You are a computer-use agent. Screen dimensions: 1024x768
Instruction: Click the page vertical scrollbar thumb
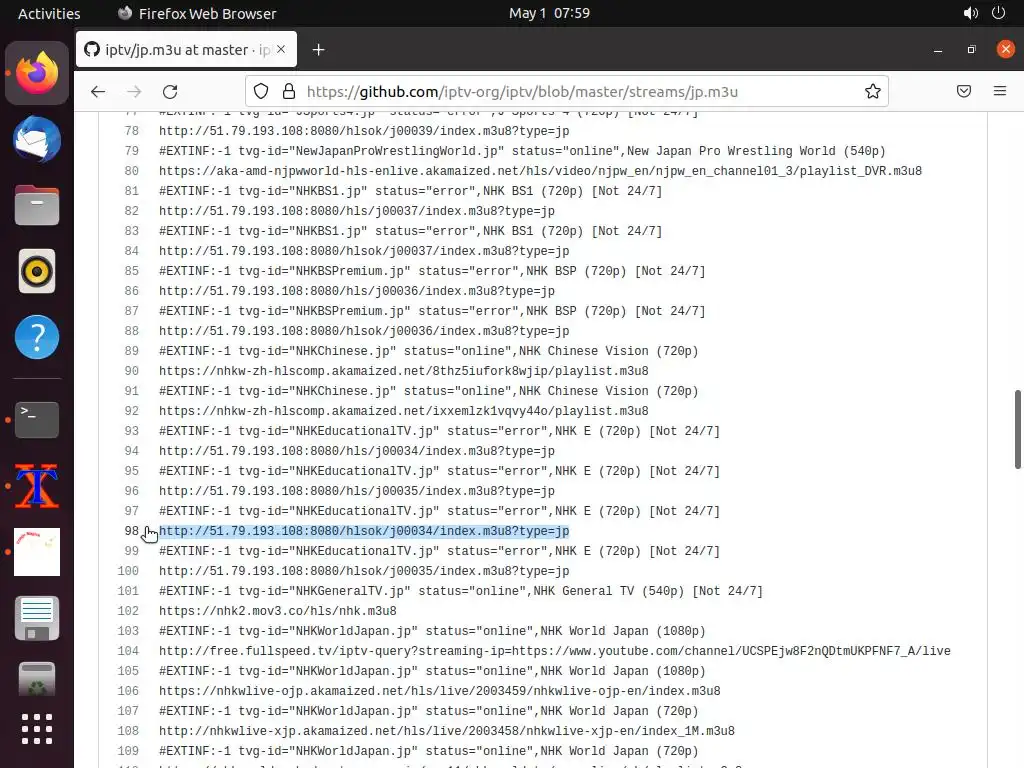pyautogui.click(x=1017, y=429)
